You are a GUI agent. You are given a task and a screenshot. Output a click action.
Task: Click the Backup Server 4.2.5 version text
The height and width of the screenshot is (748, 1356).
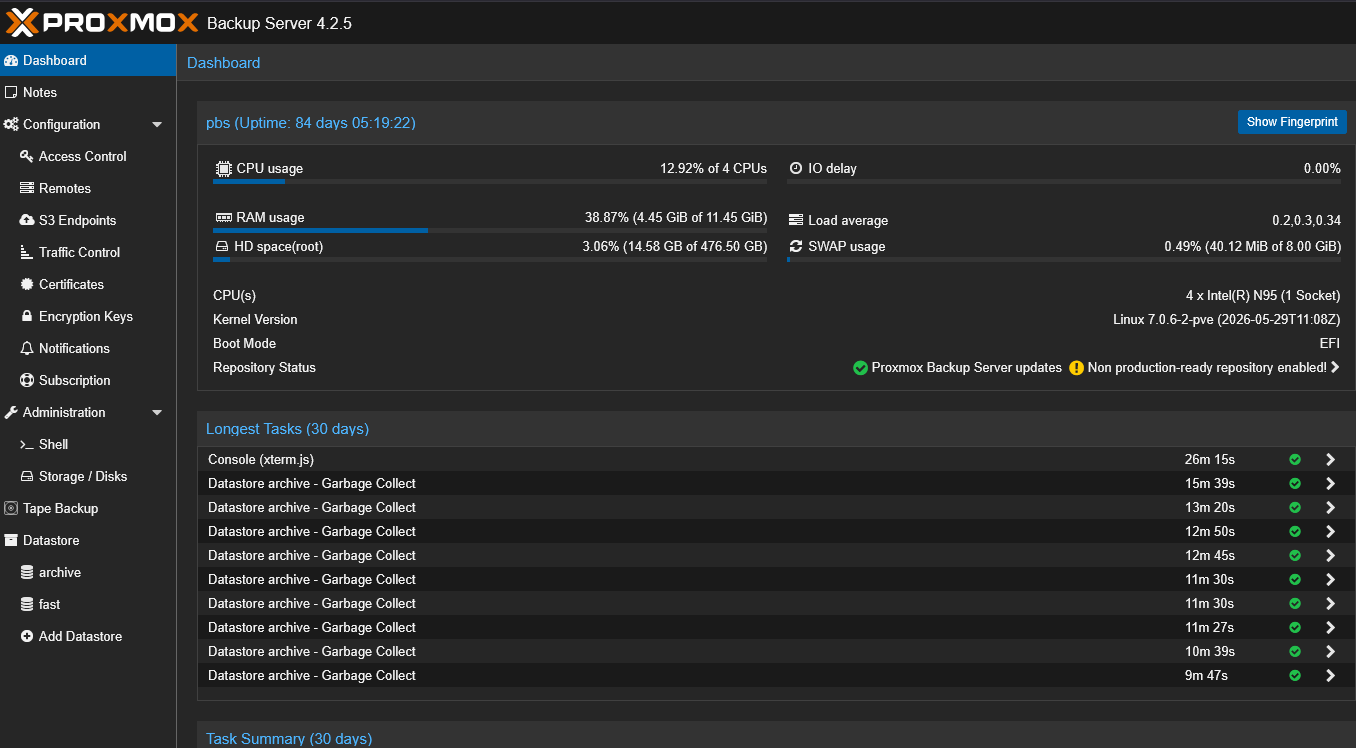point(279,23)
